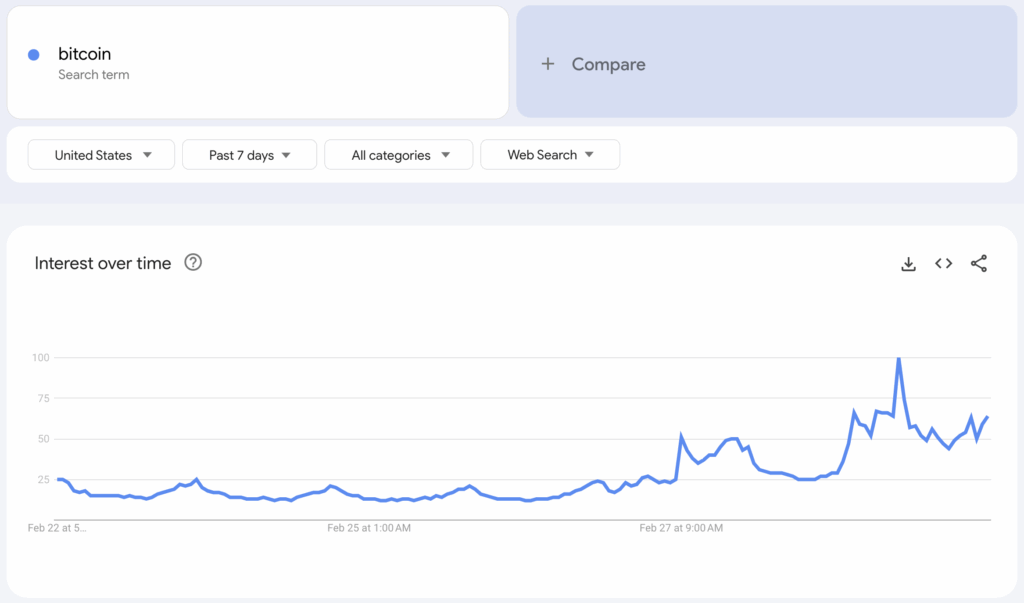Open the Past 7 days time range dropdown
The height and width of the screenshot is (603, 1024).
[x=249, y=155]
